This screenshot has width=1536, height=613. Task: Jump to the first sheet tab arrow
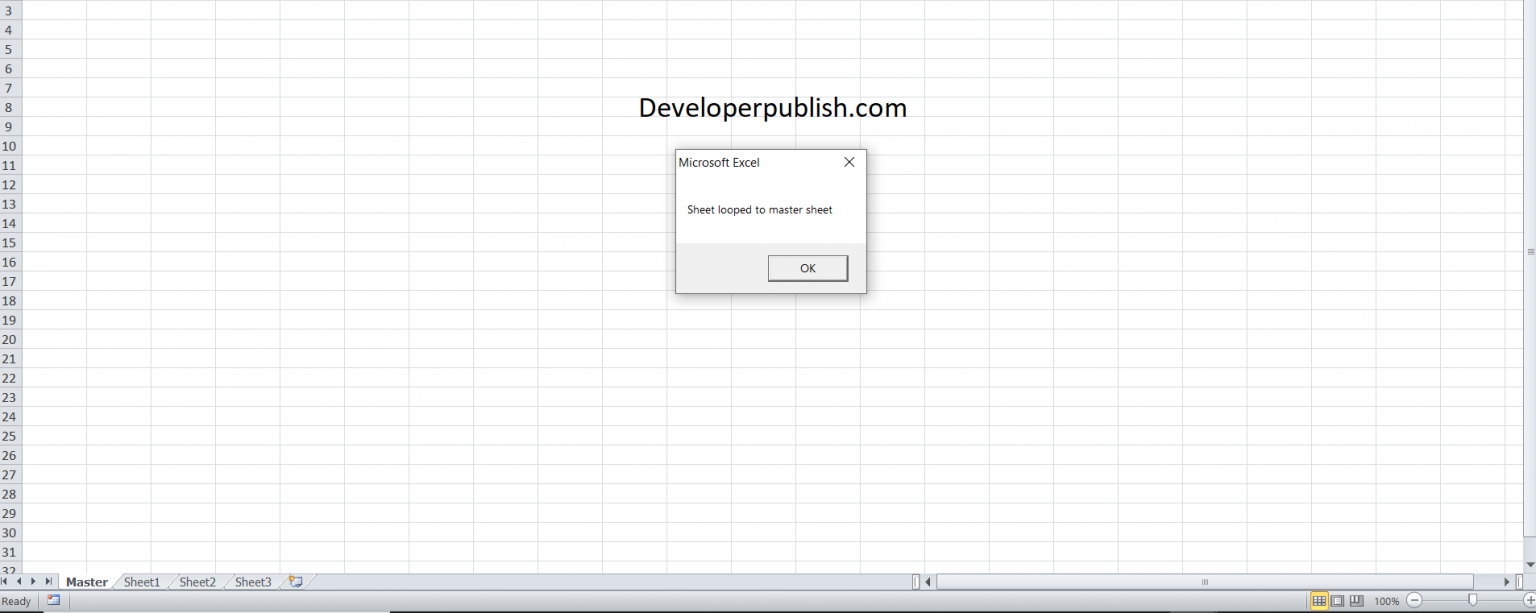click(5, 582)
